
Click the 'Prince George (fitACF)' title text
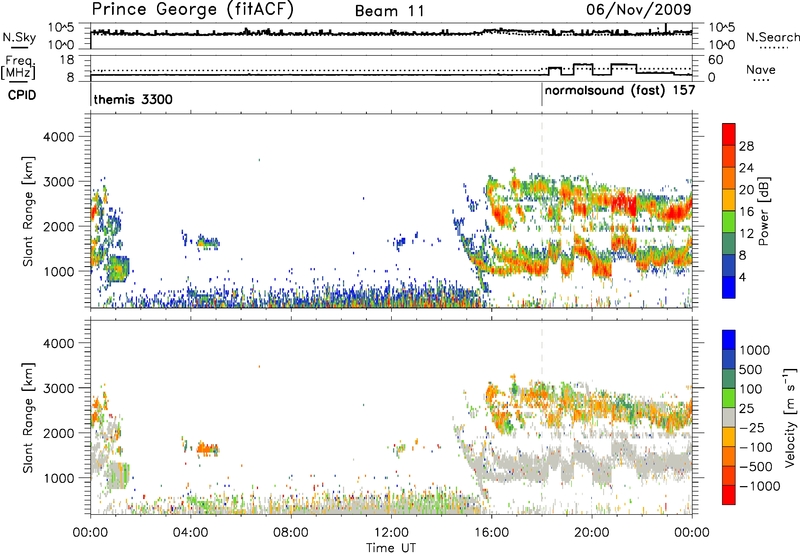(x=192, y=10)
